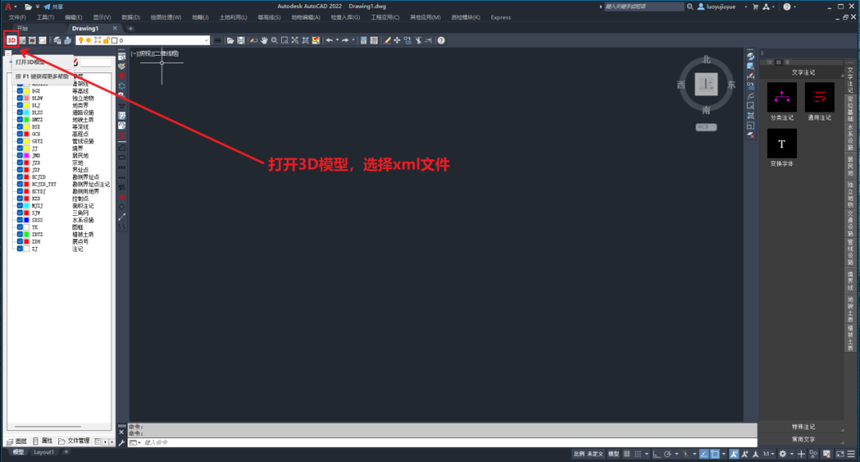Choose the 通用注记 annotation icon
The width and height of the screenshot is (860, 462).
pyautogui.click(x=819, y=97)
